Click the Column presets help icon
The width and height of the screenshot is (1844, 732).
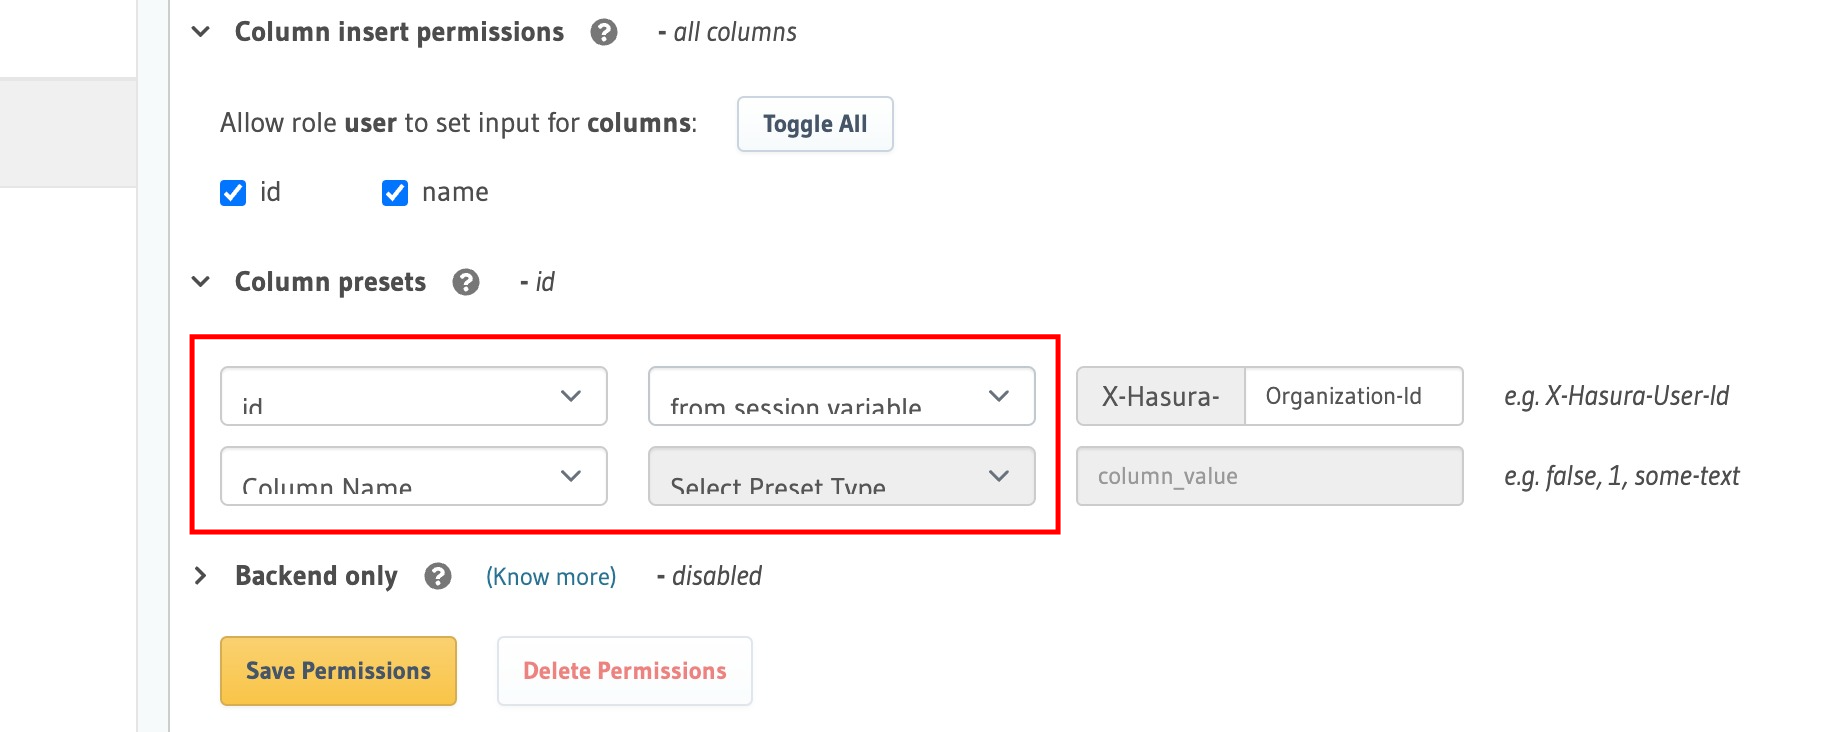[466, 282]
